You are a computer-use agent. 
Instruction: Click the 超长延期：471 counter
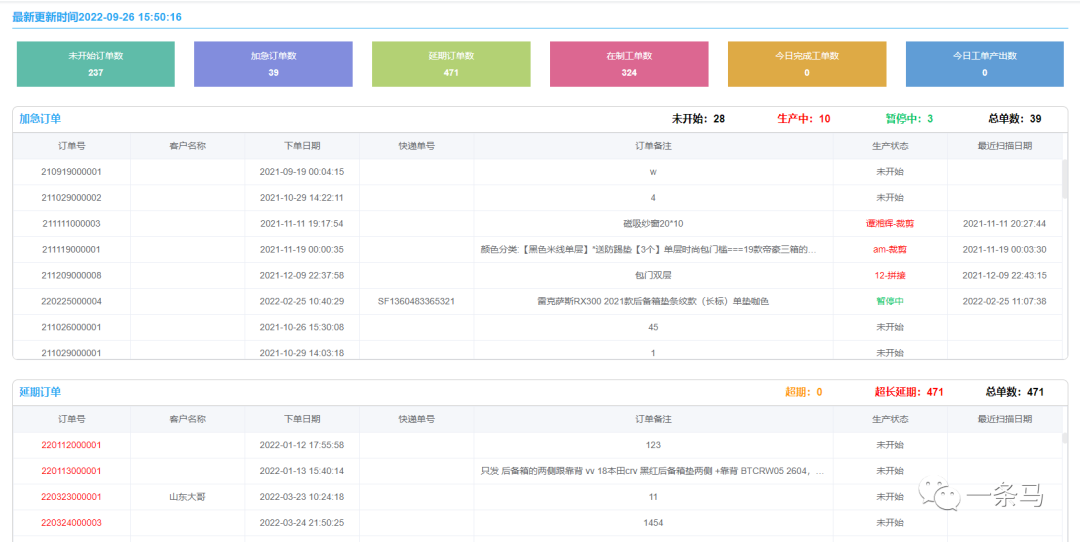[909, 392]
